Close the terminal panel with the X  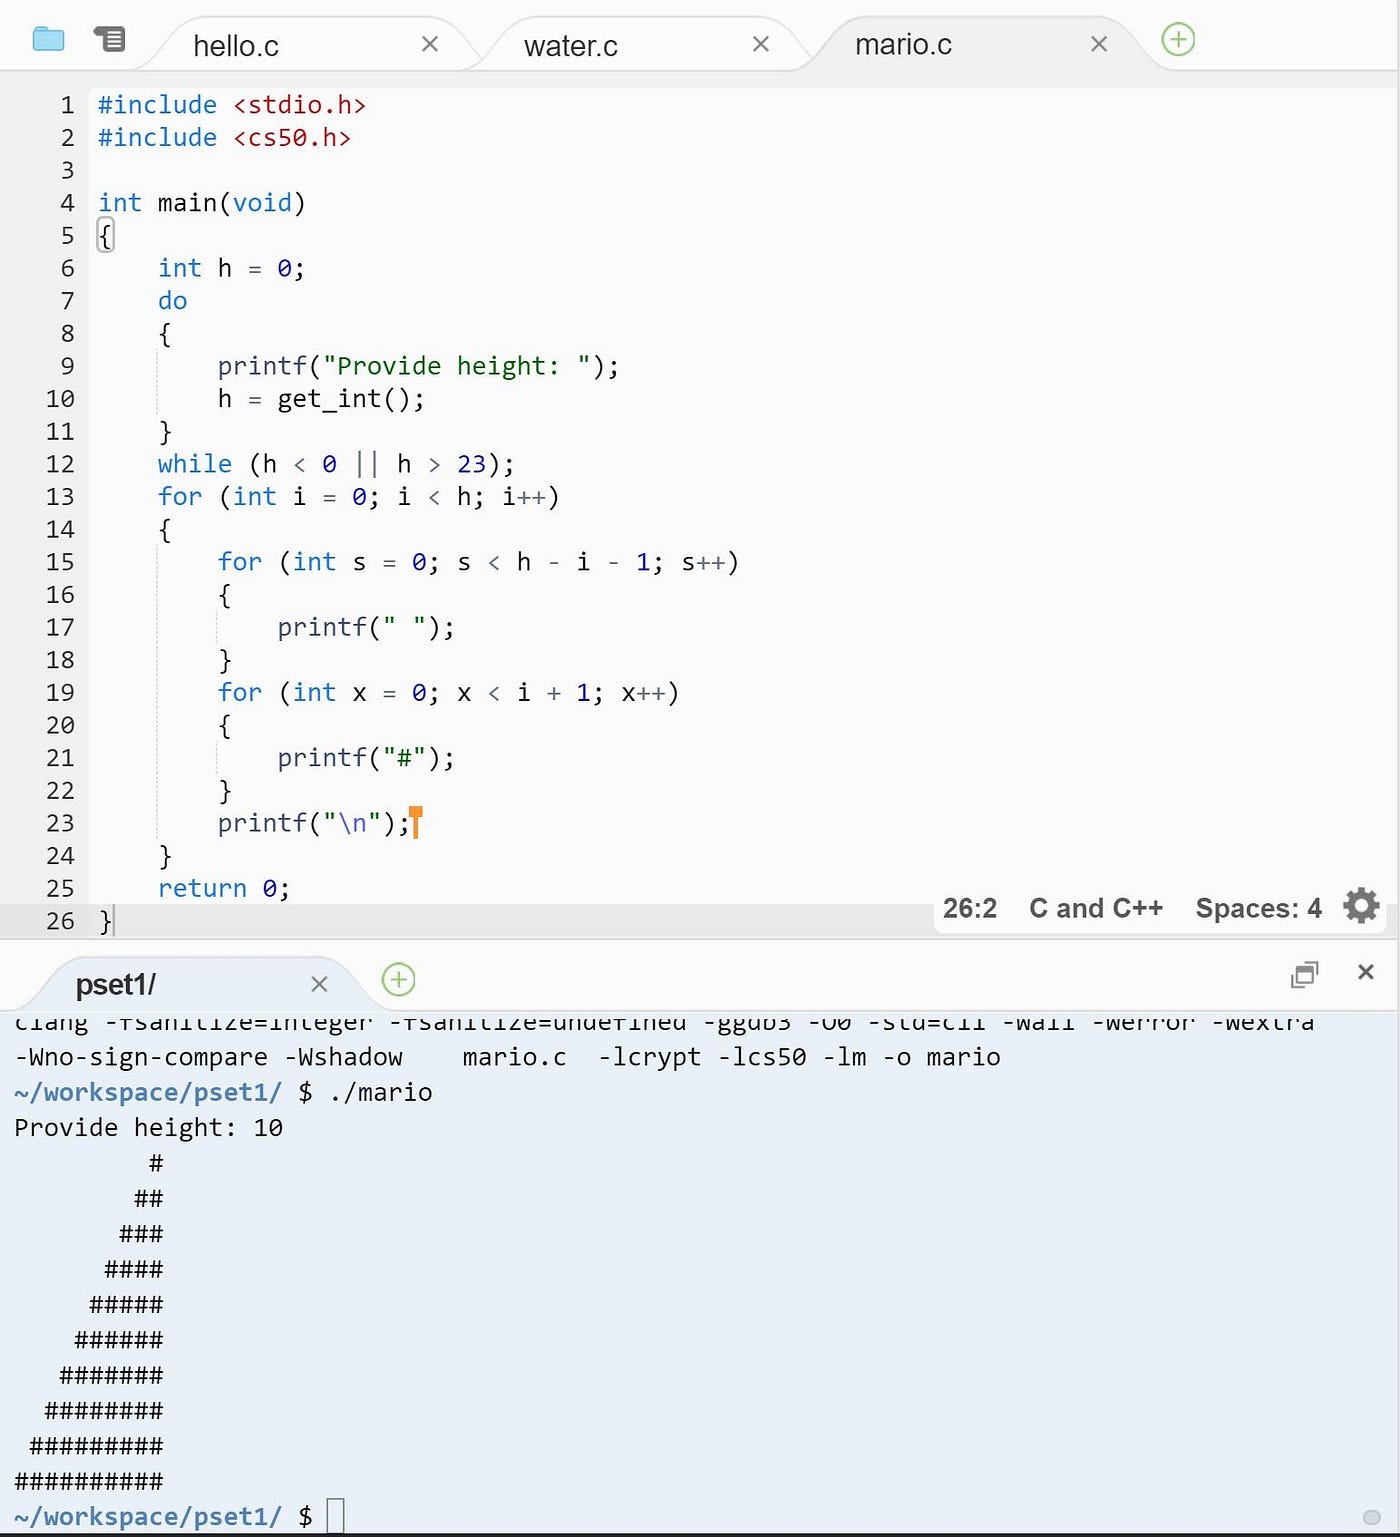[x=1366, y=972]
